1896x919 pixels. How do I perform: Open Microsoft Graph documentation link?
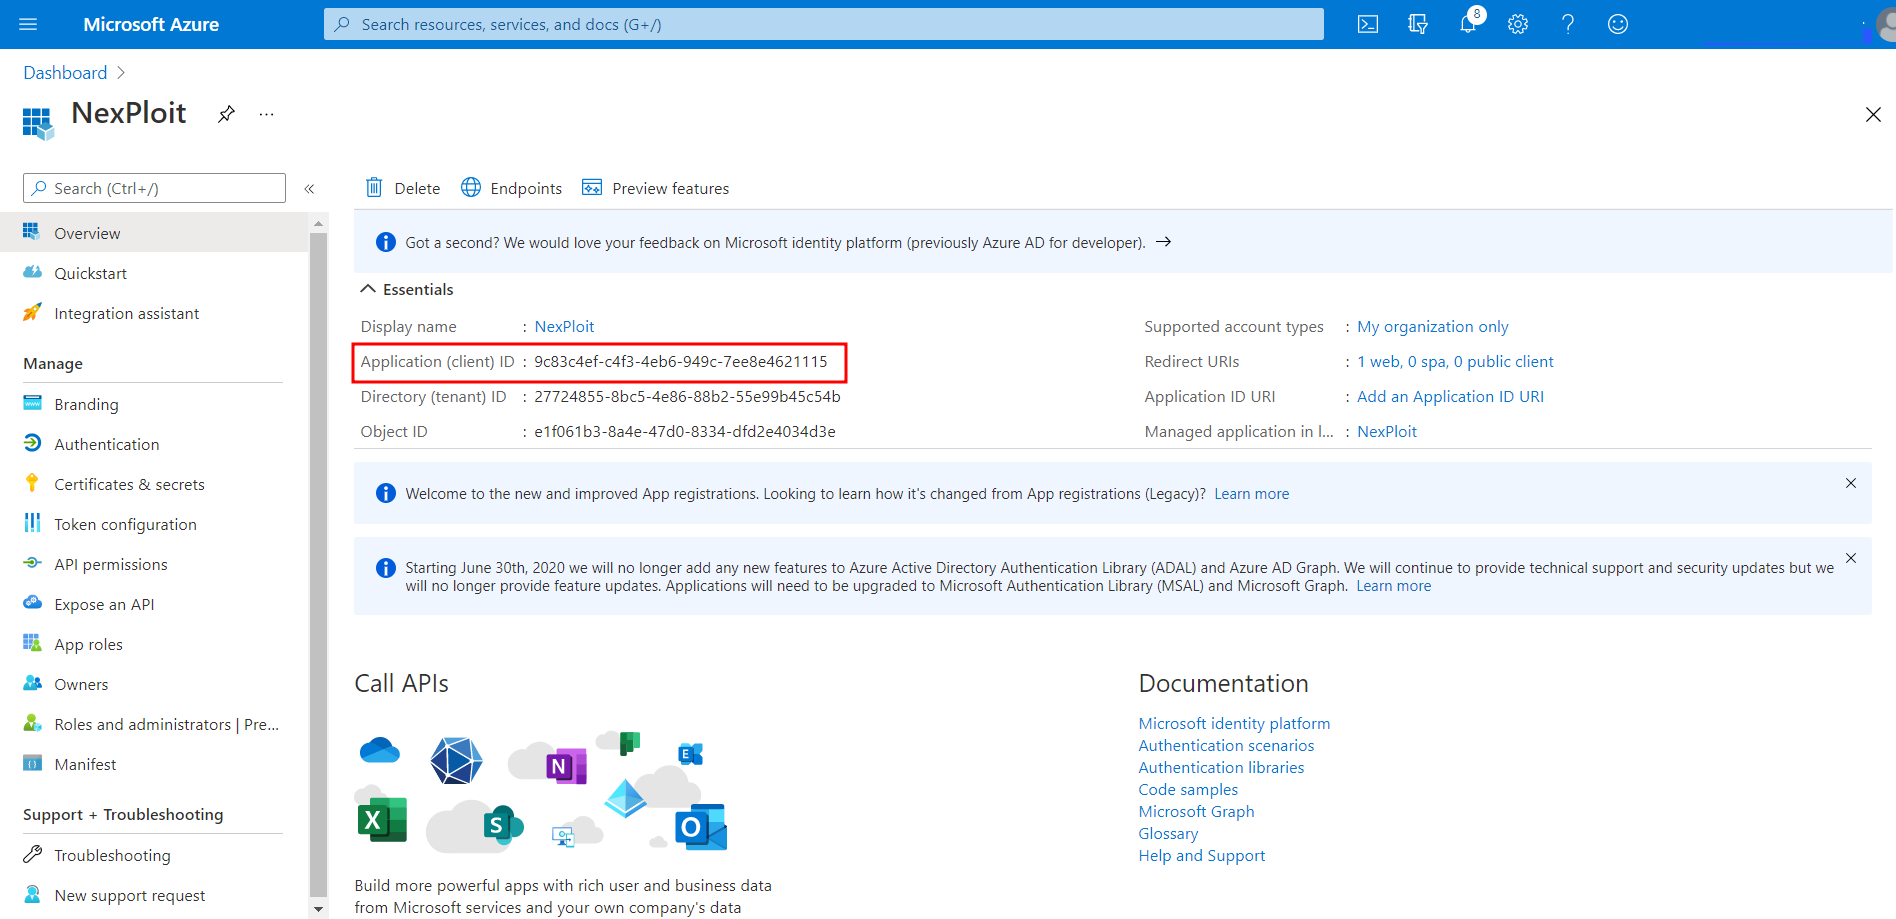tap(1196, 811)
